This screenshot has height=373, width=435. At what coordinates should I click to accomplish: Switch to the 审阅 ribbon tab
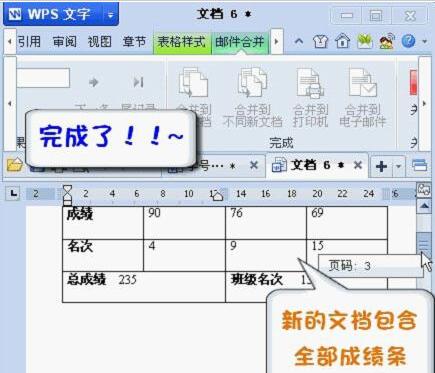coord(64,42)
